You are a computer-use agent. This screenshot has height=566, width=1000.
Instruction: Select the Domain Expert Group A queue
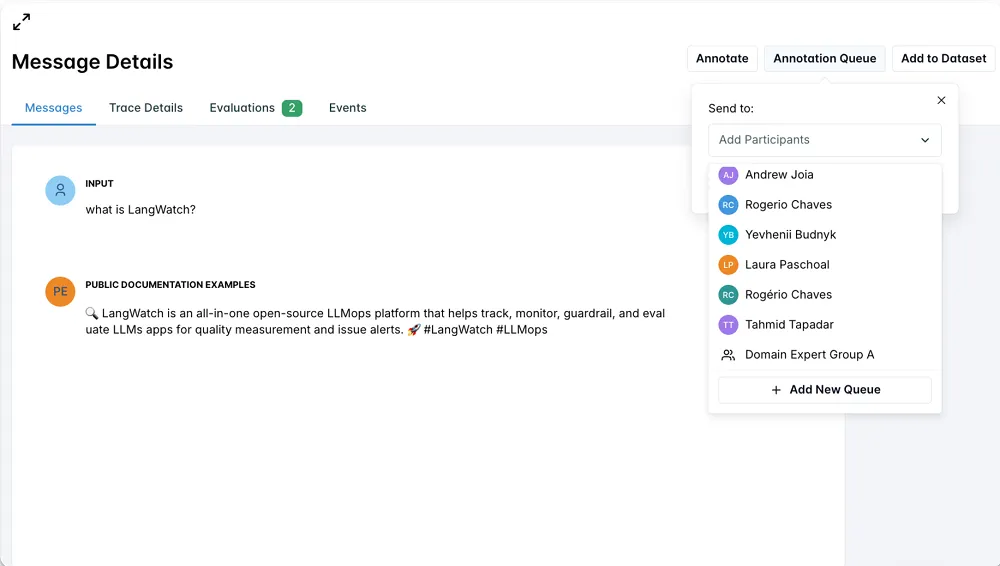tap(825, 355)
